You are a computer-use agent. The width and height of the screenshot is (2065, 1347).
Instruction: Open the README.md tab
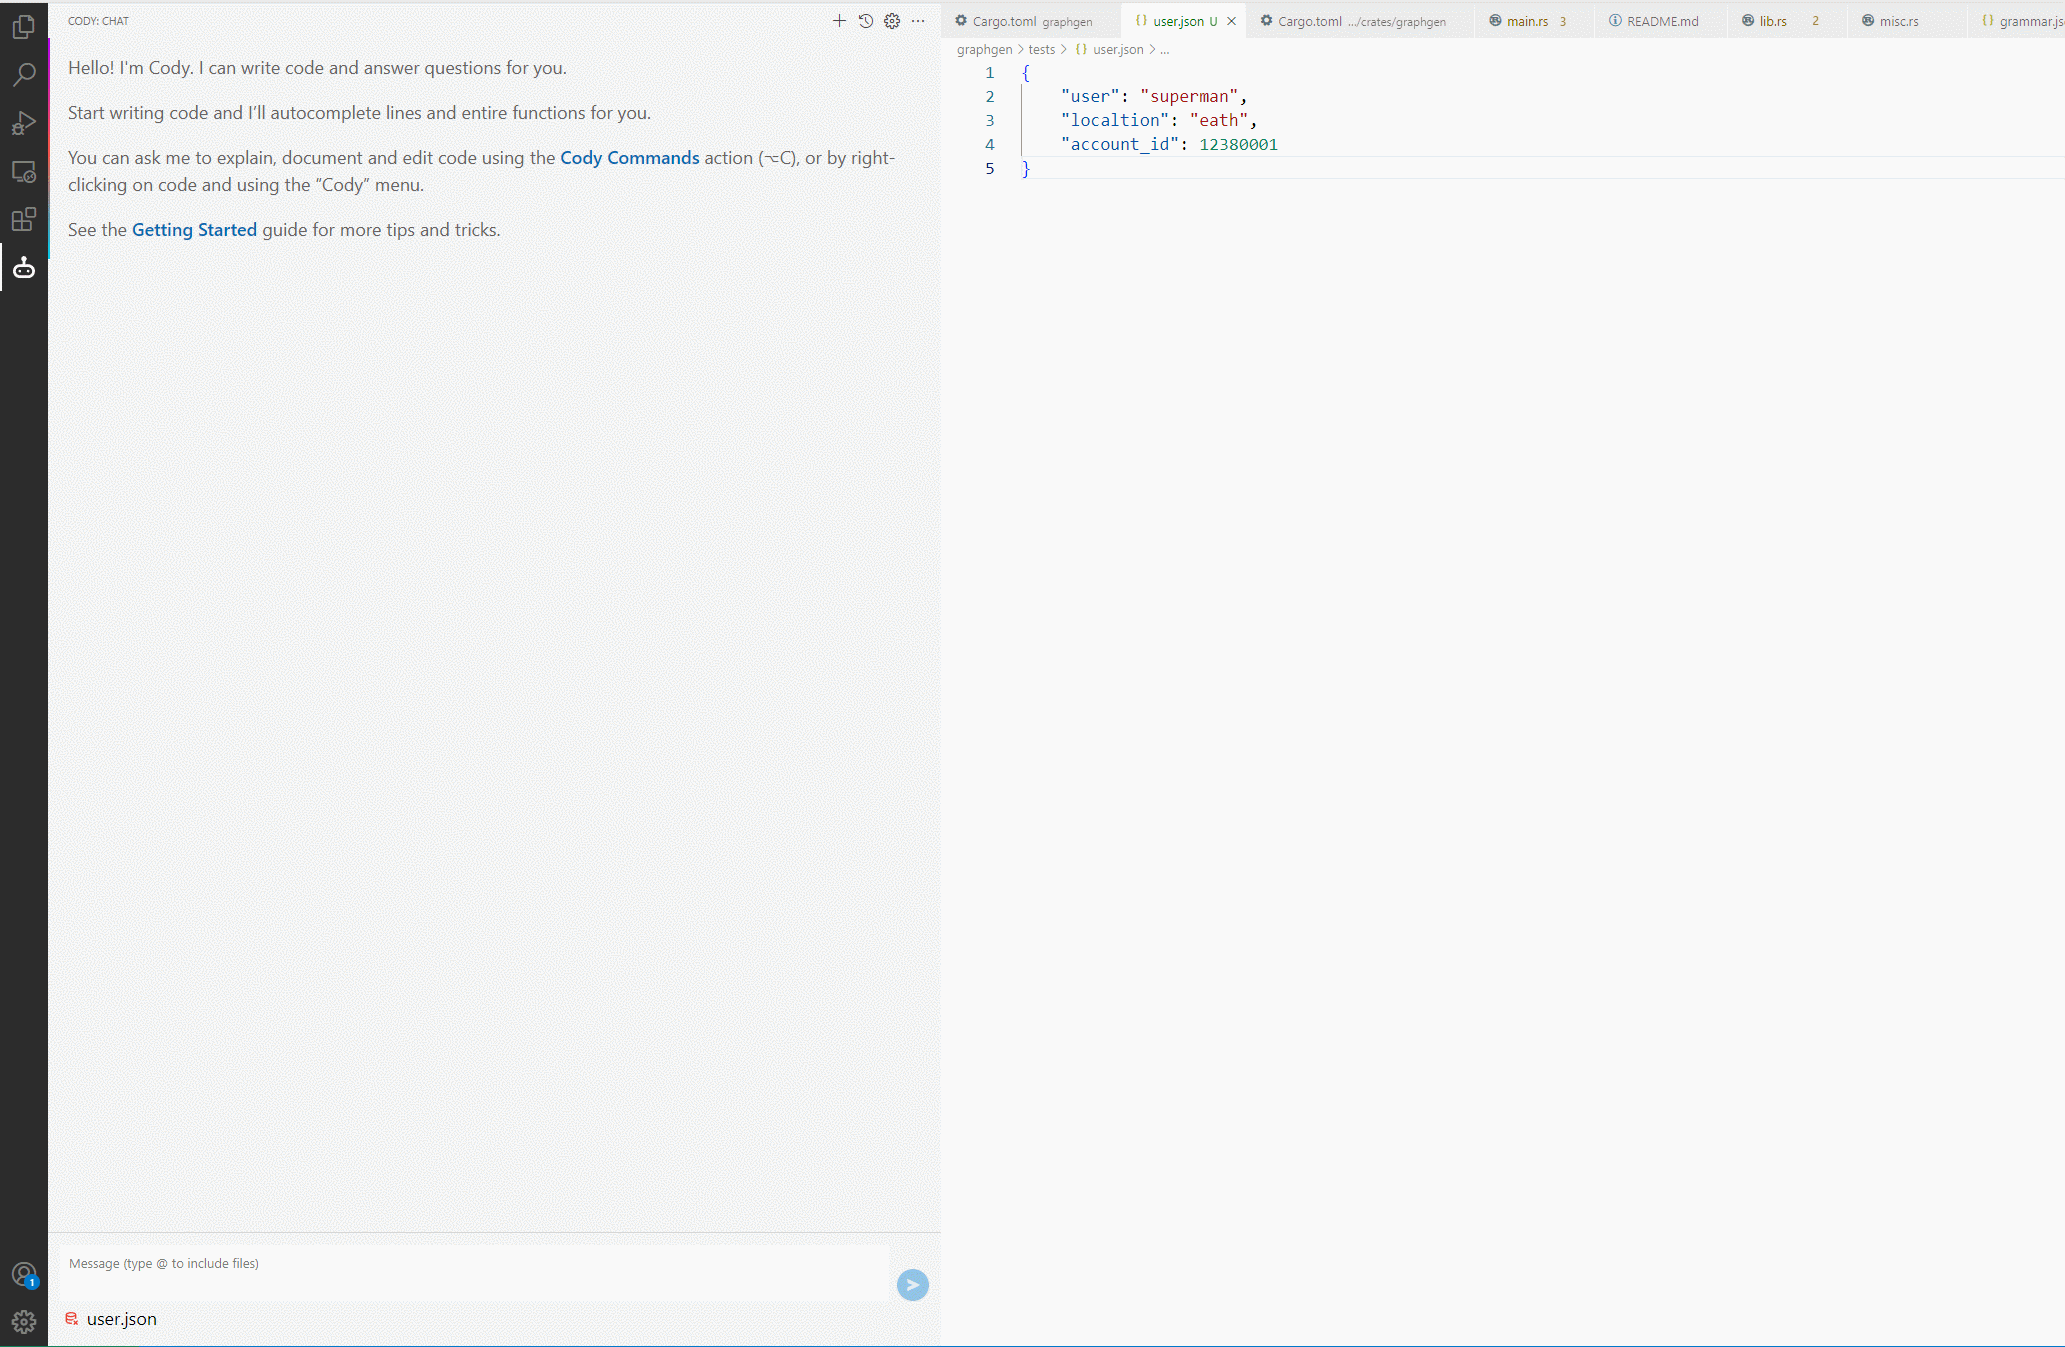coord(1661,21)
